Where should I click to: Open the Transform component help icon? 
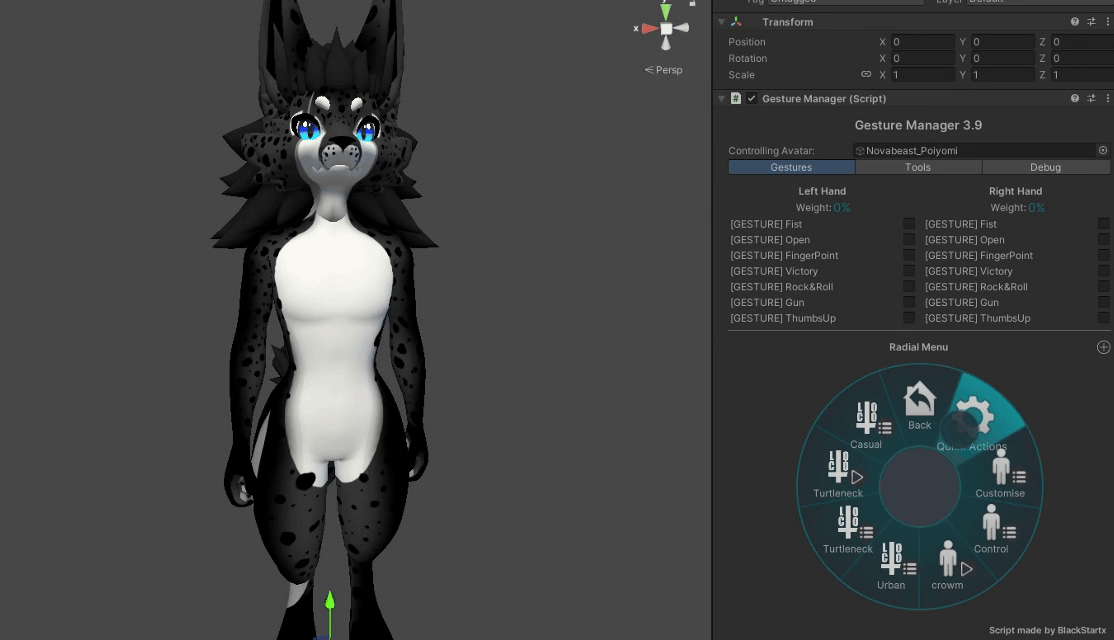[x=1074, y=22]
